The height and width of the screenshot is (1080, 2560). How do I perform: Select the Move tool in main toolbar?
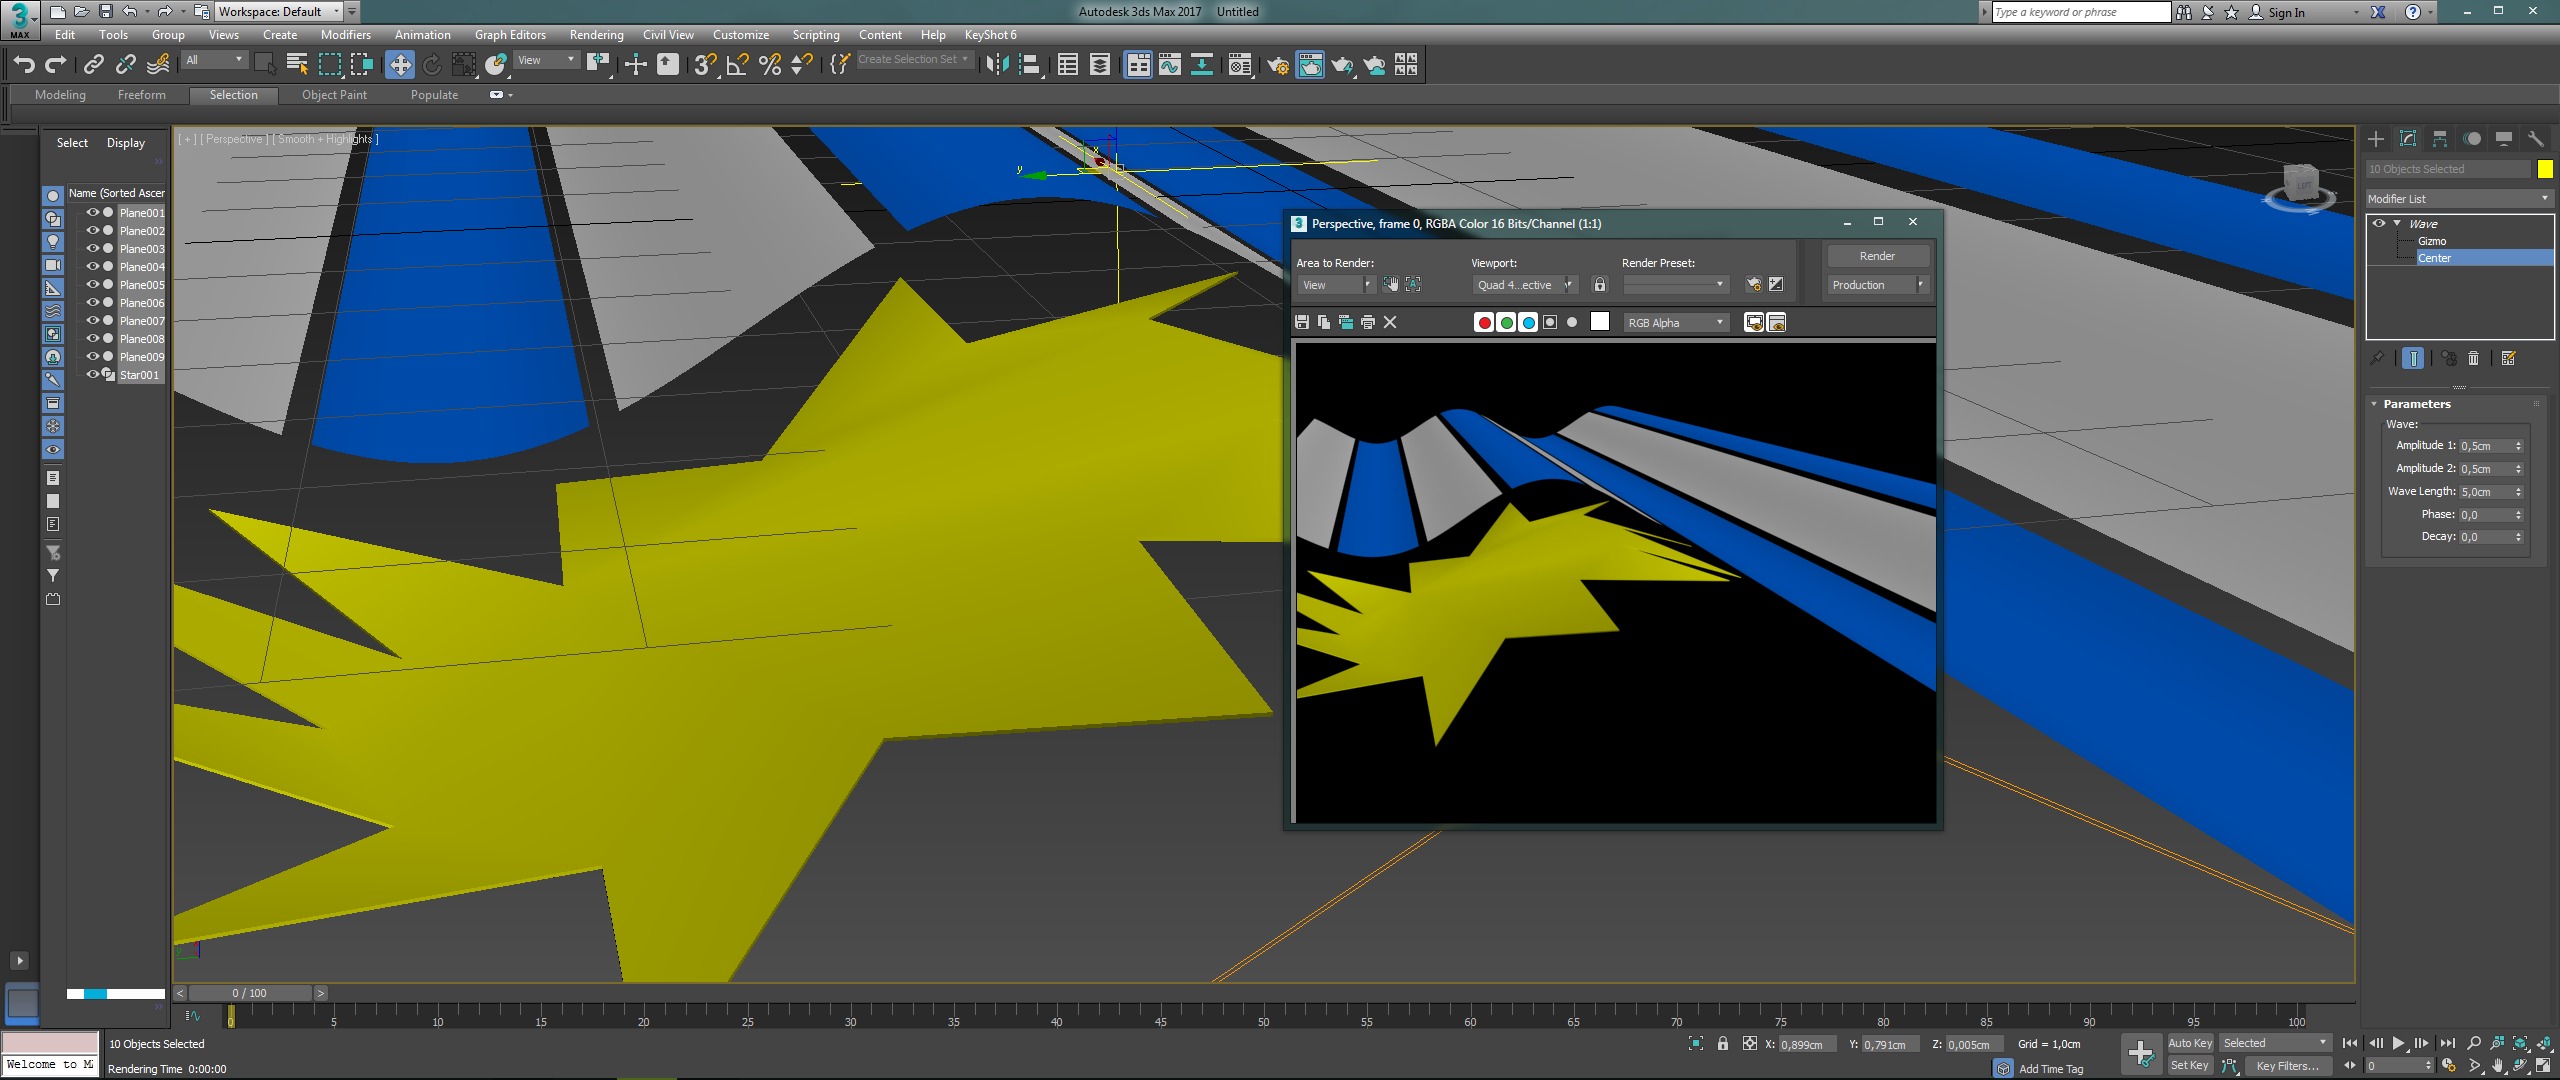coord(400,65)
